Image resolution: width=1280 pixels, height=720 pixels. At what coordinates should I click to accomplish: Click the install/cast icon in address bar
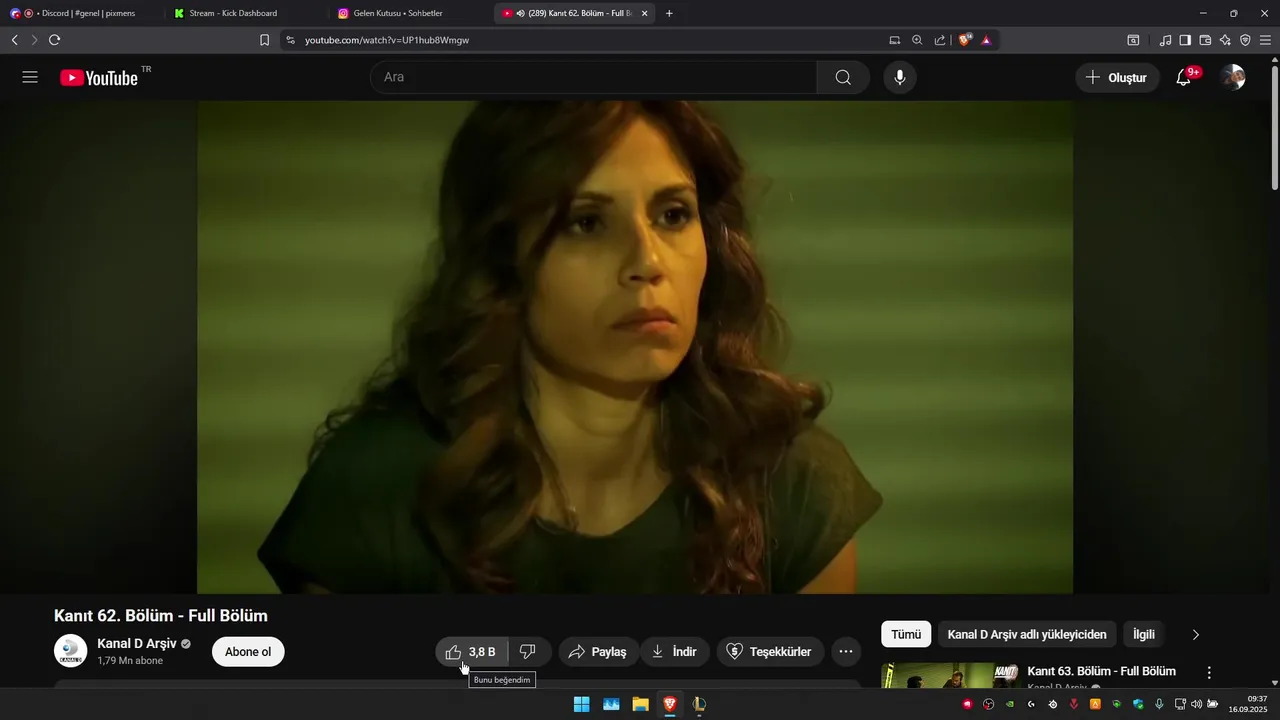click(x=895, y=40)
